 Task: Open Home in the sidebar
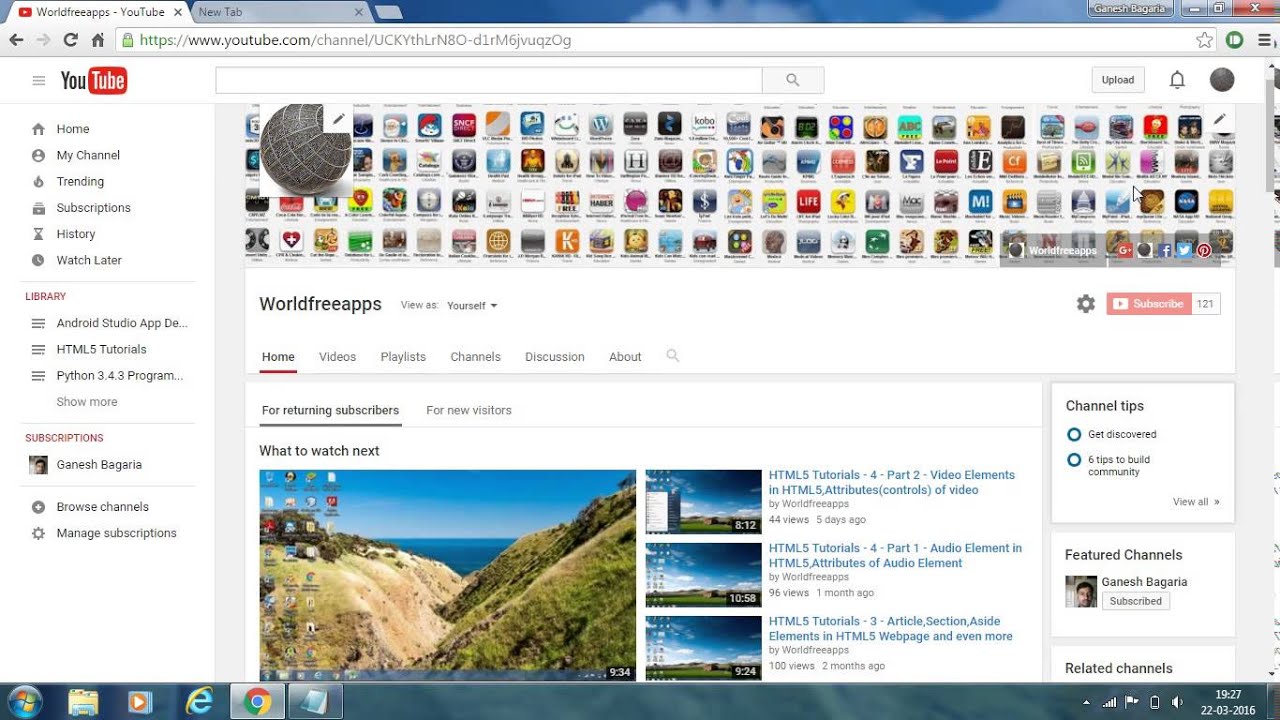(73, 129)
